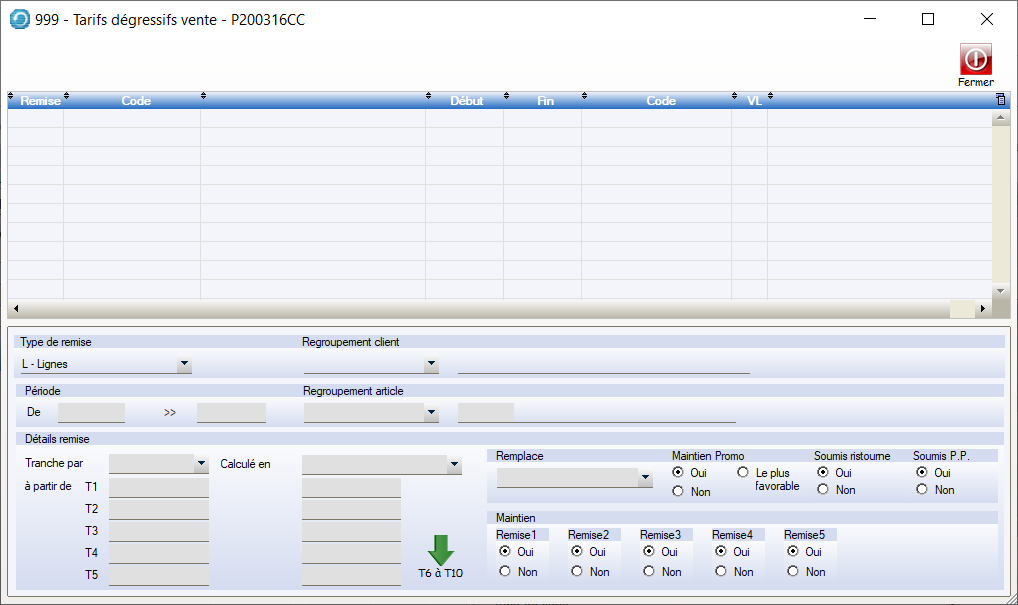Click the grid options icon in header corner

1001,100
